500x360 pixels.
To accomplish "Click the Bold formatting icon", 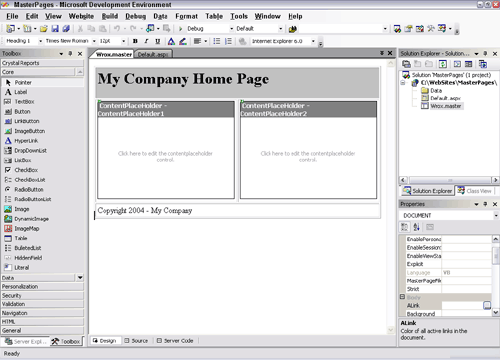I will [135, 41].
